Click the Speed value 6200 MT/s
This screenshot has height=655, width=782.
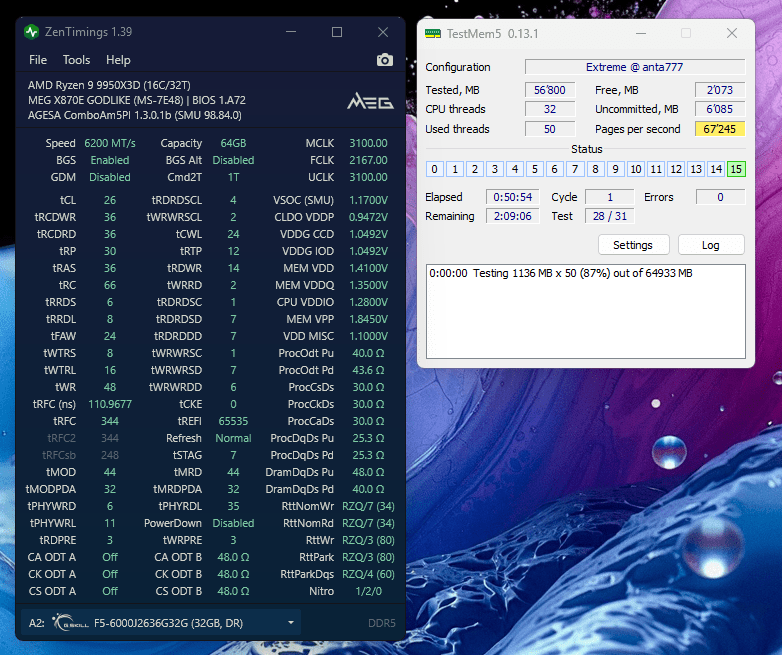tap(110, 143)
